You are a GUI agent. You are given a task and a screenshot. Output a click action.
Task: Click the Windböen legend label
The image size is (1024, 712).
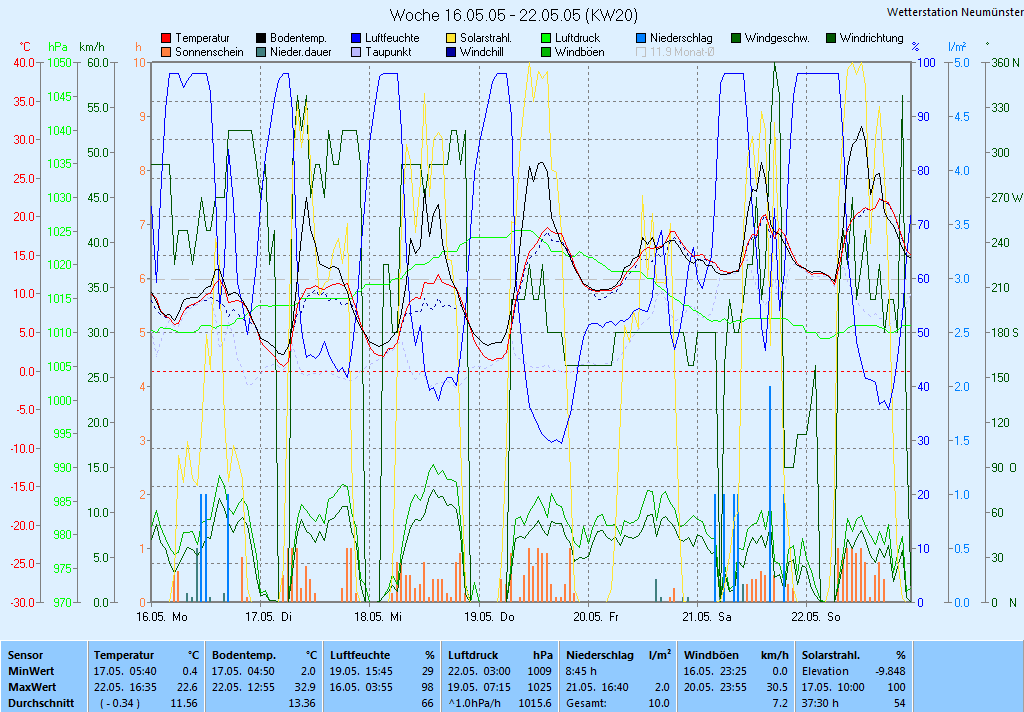tap(579, 52)
